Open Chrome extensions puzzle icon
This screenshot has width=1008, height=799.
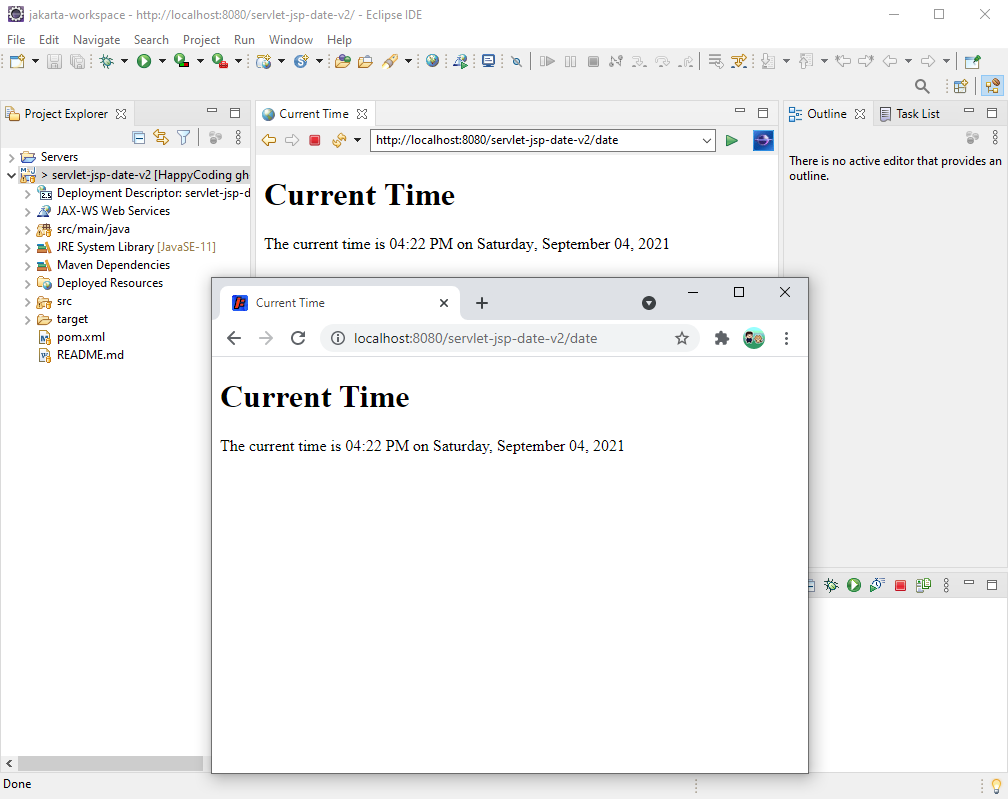721,338
